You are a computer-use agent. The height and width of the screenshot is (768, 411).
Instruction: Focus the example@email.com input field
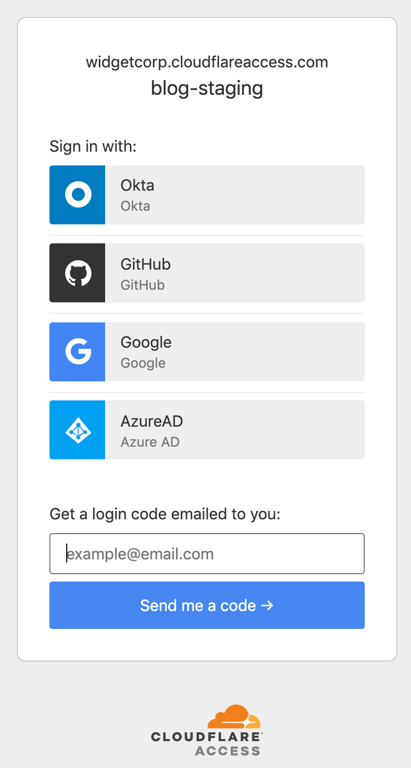(x=207, y=553)
